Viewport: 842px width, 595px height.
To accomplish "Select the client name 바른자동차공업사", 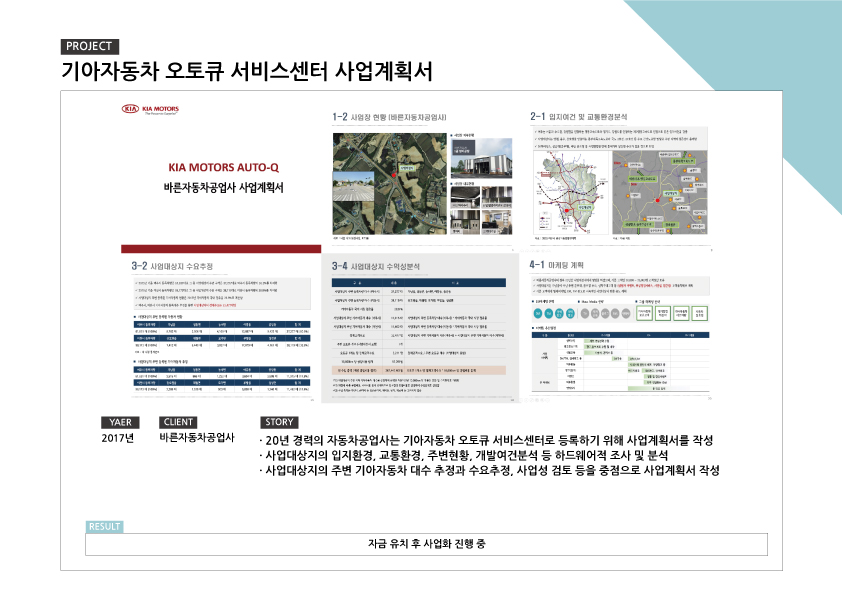I will (197, 437).
